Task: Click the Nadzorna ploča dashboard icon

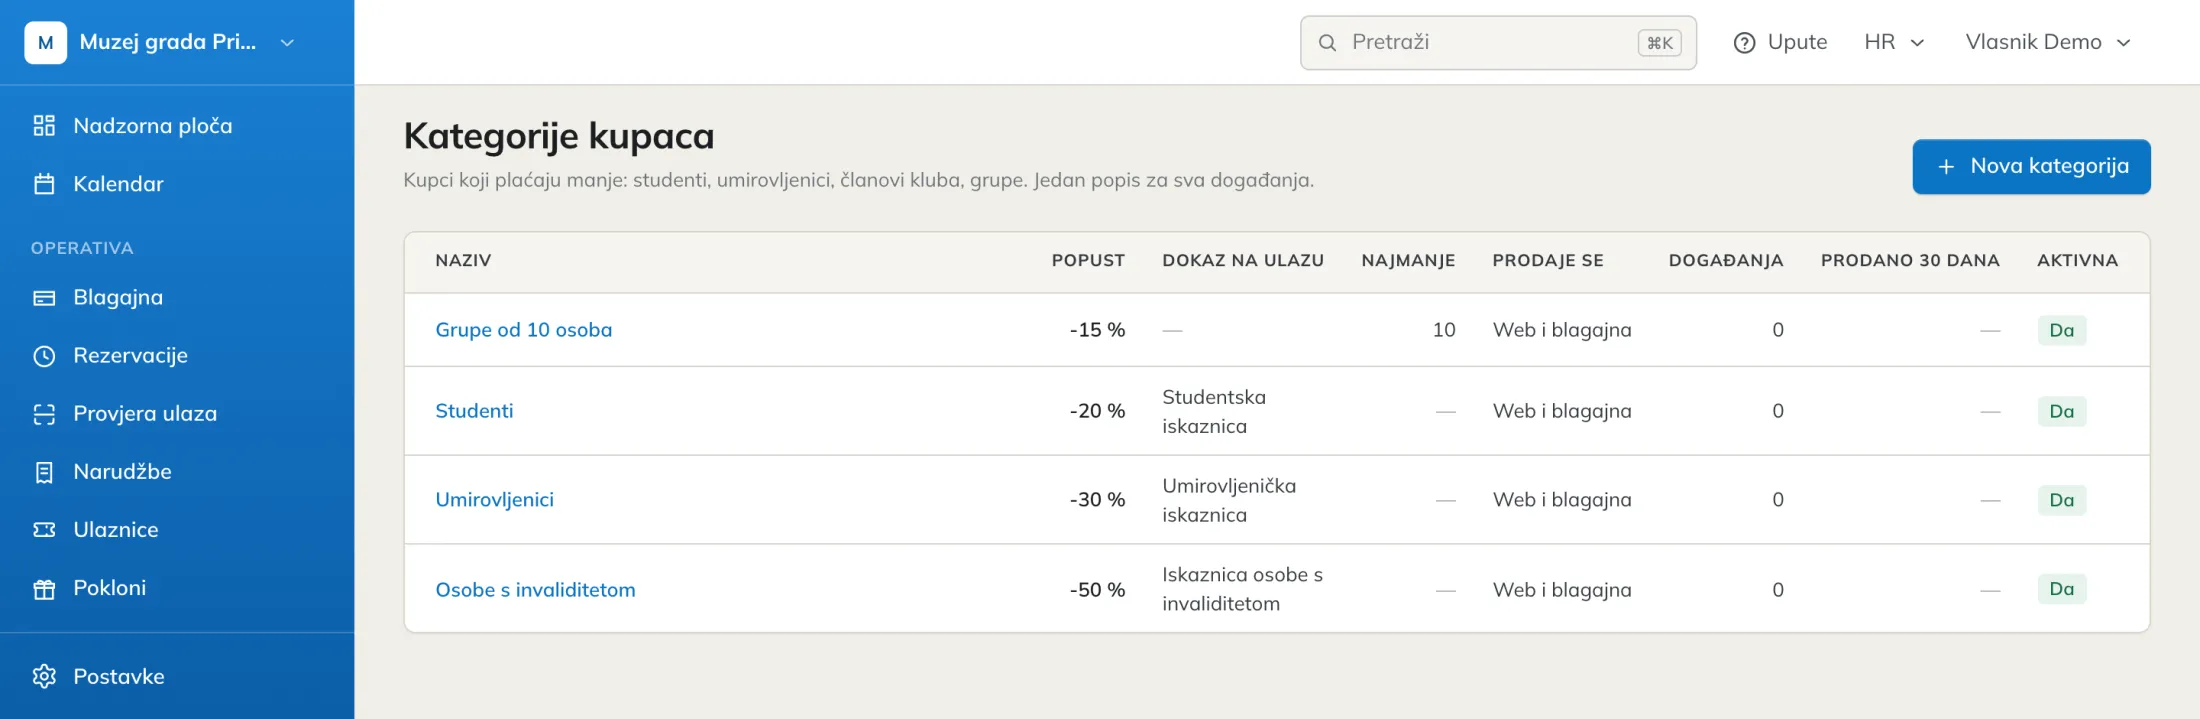Action: tap(44, 126)
